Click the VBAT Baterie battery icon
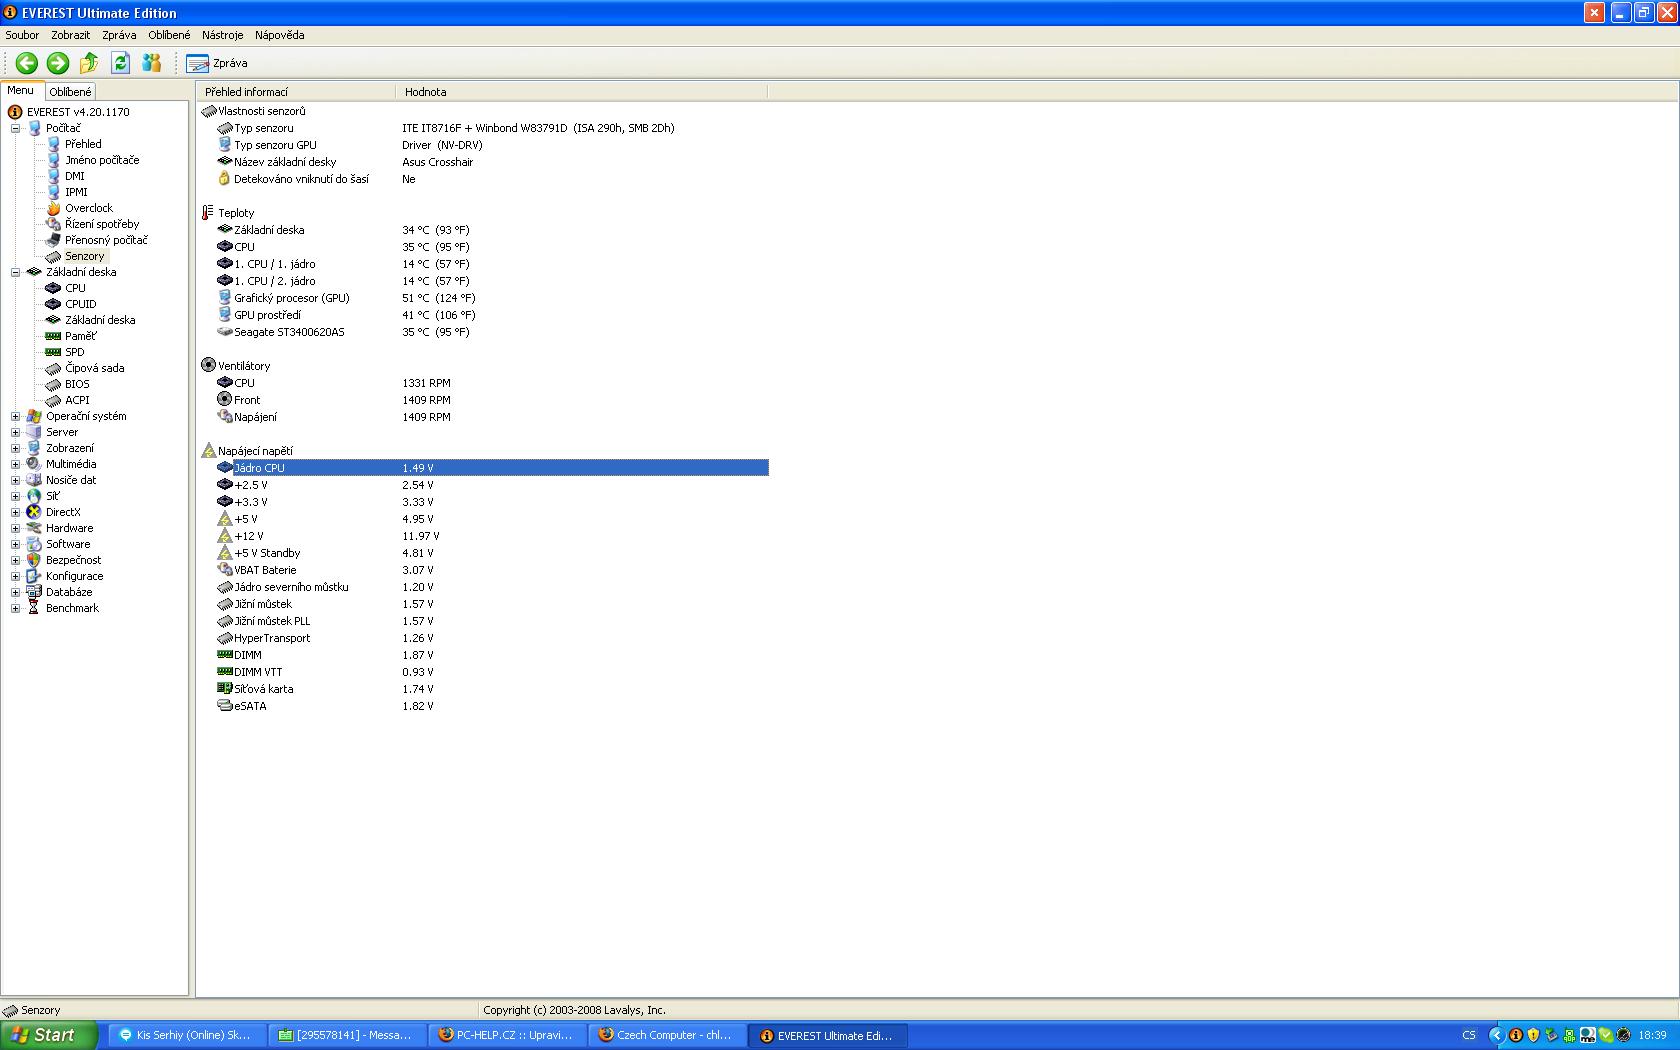Viewport: 1680px width, 1050px height. [225, 570]
